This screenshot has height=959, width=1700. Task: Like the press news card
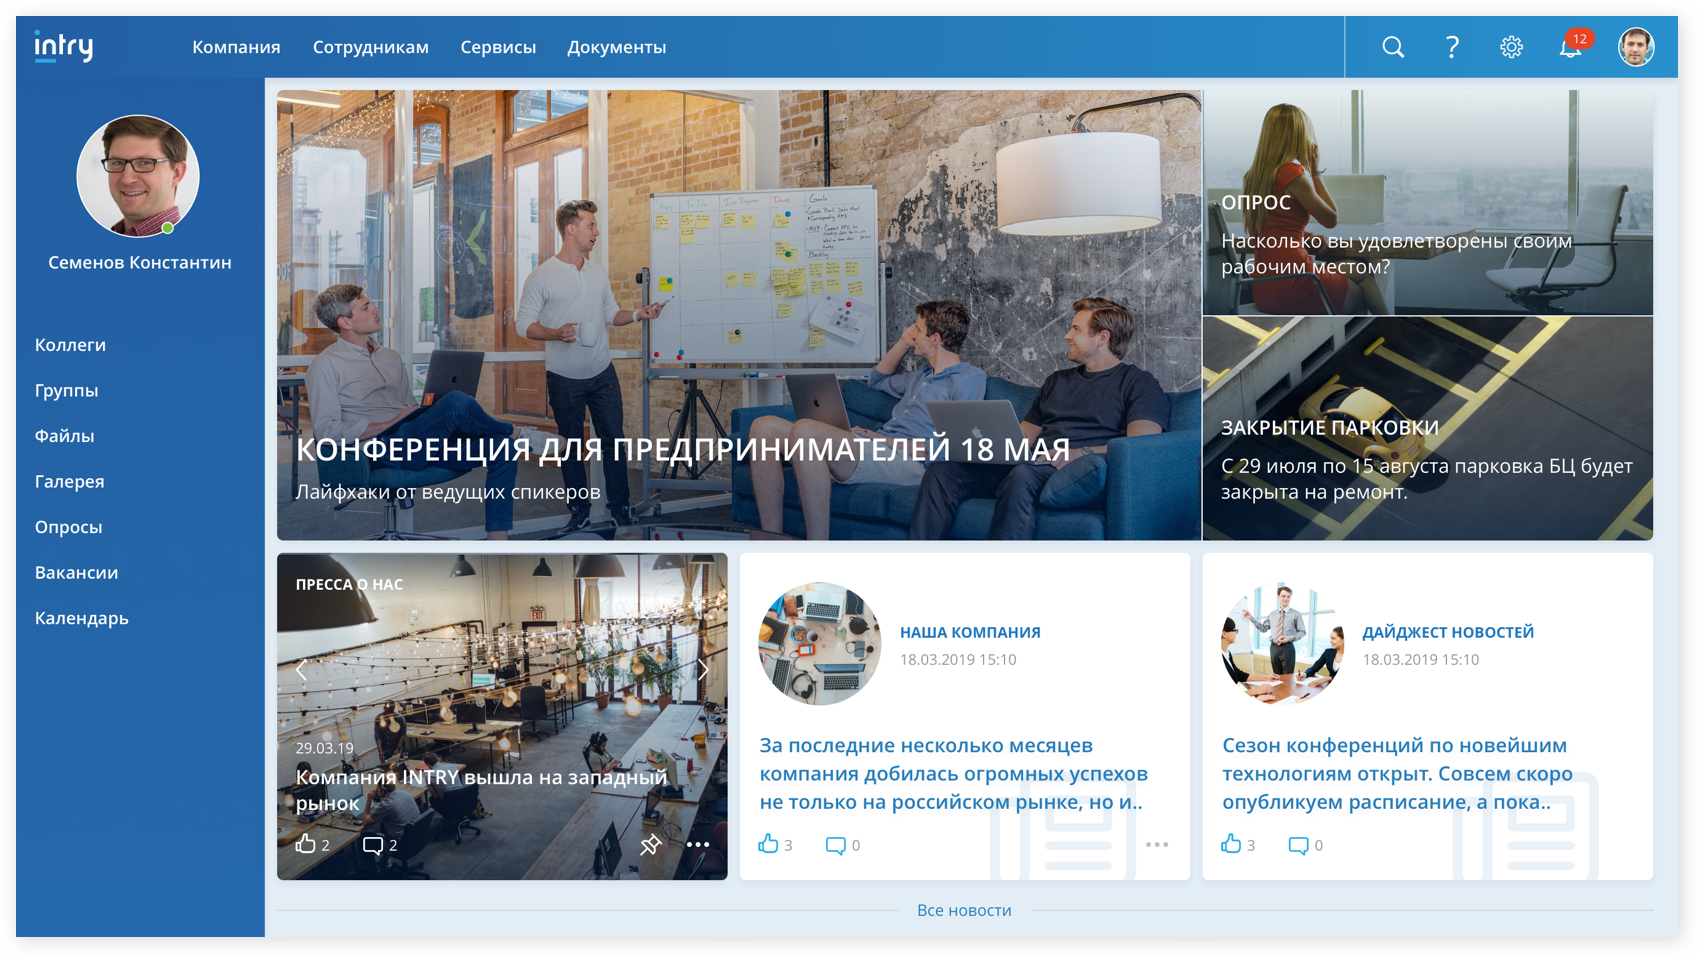(x=307, y=845)
